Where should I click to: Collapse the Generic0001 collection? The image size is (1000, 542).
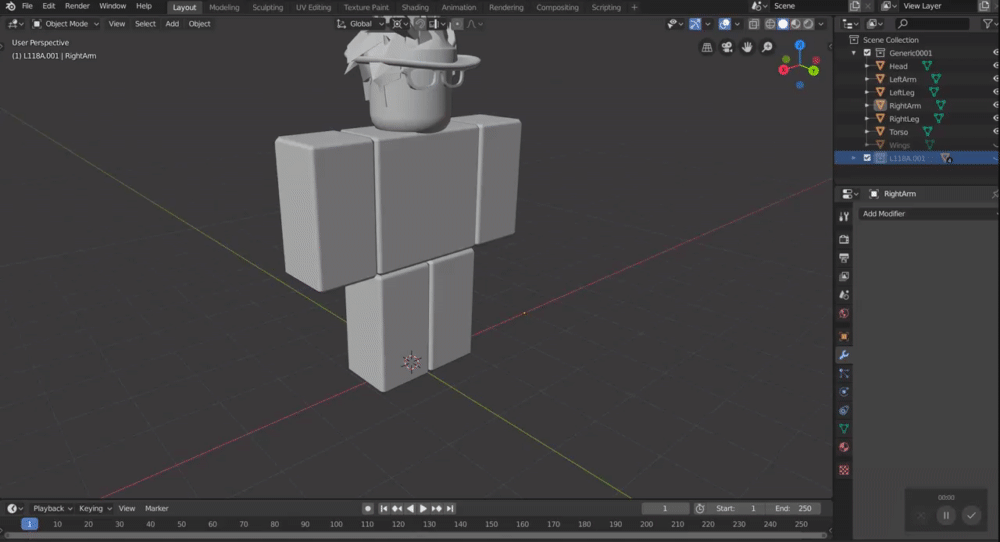point(854,53)
